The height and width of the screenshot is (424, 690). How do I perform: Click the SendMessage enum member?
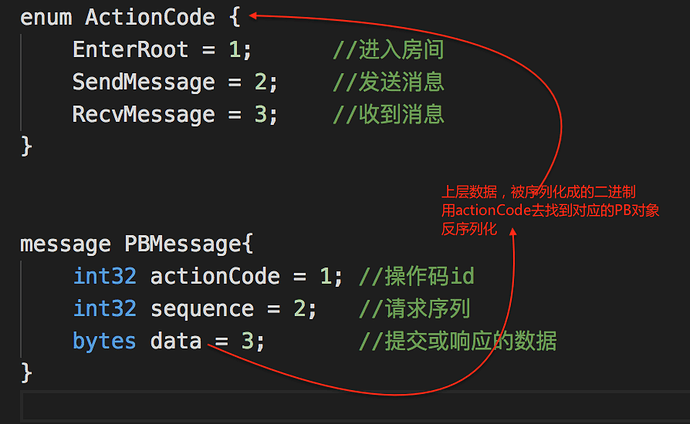pyautogui.click(x=143, y=82)
